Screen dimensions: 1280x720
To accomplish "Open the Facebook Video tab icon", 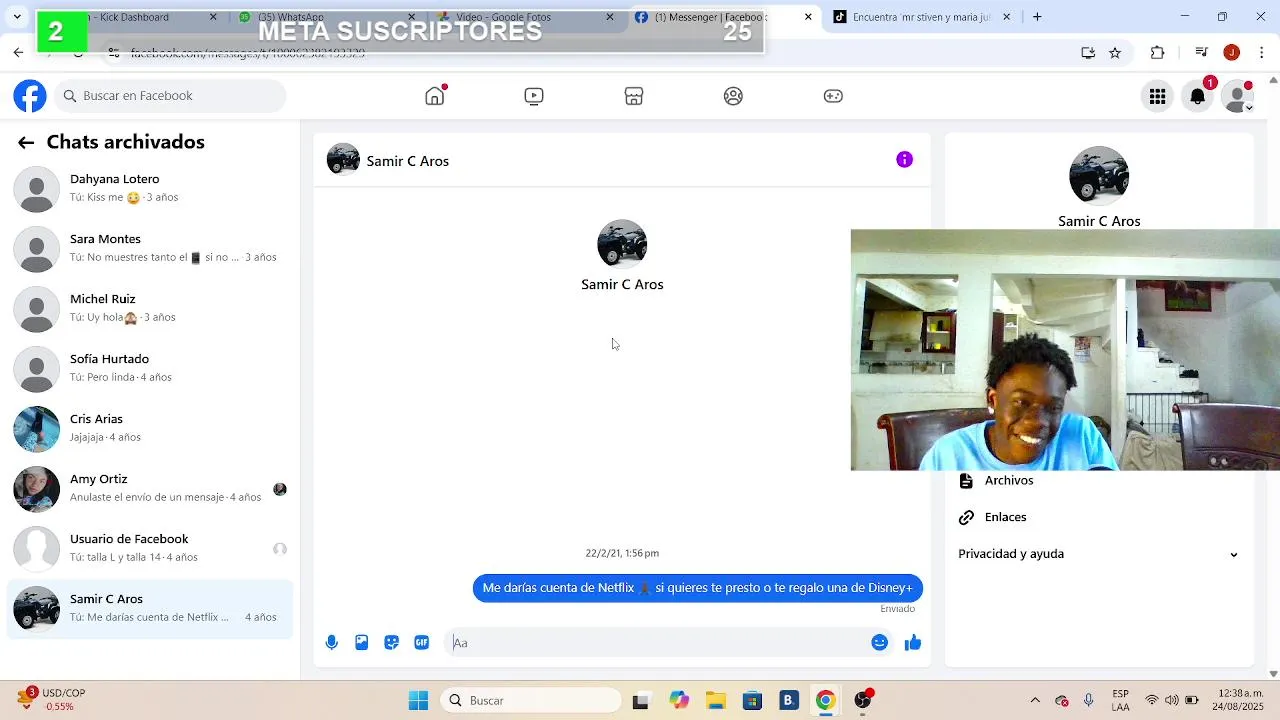I will point(534,96).
